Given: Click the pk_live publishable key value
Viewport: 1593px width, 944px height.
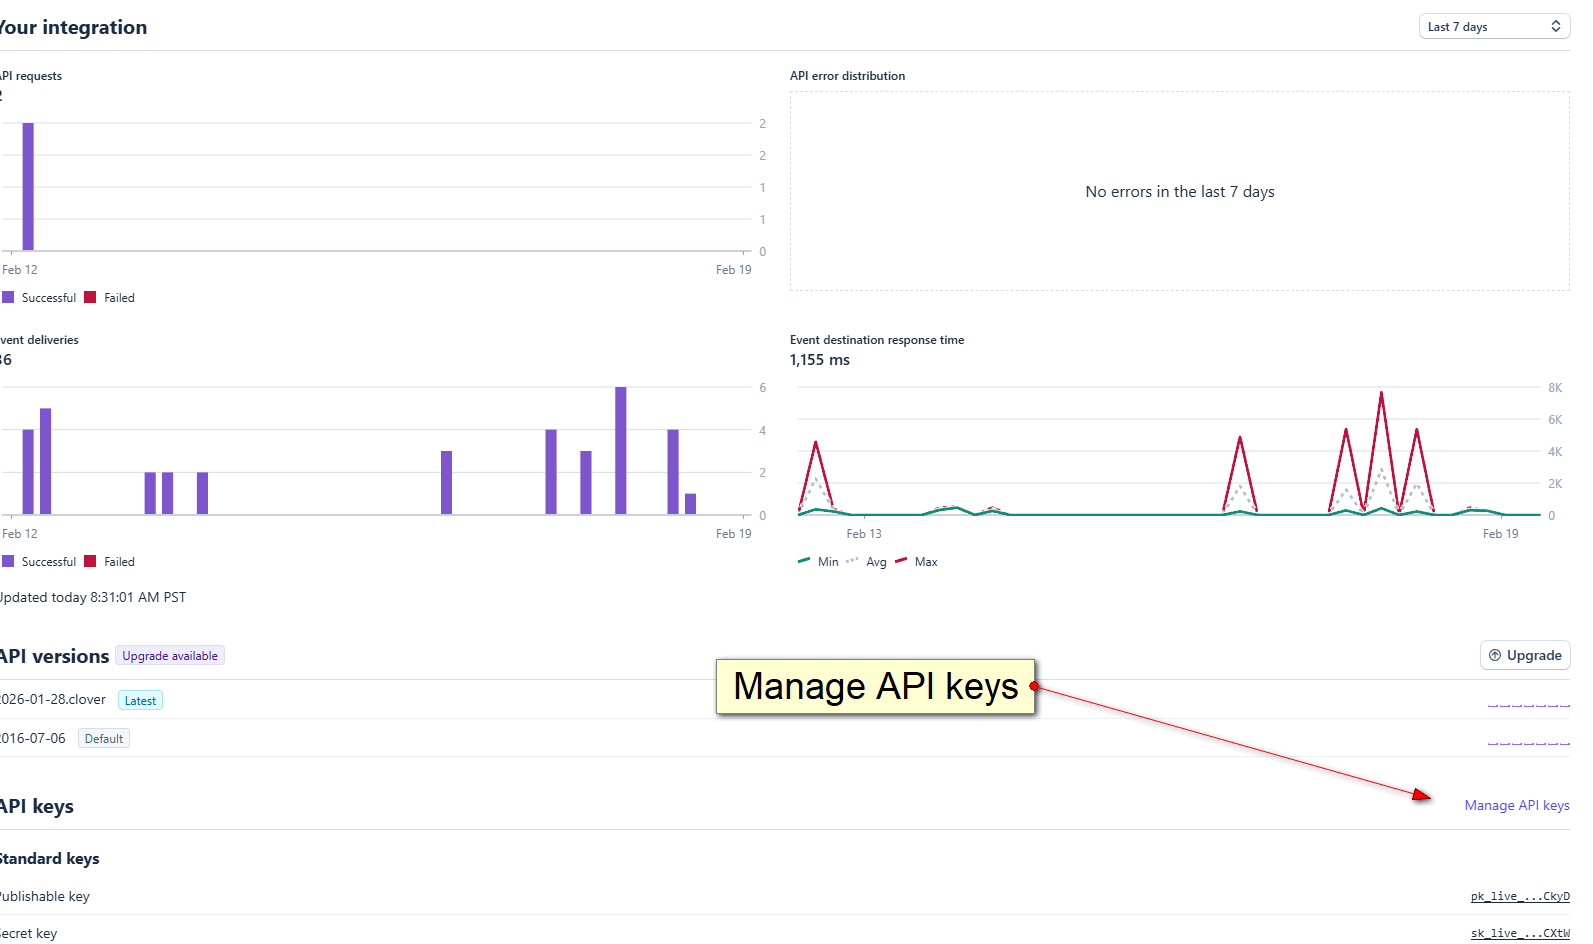Looking at the screenshot, I should (x=1519, y=896).
